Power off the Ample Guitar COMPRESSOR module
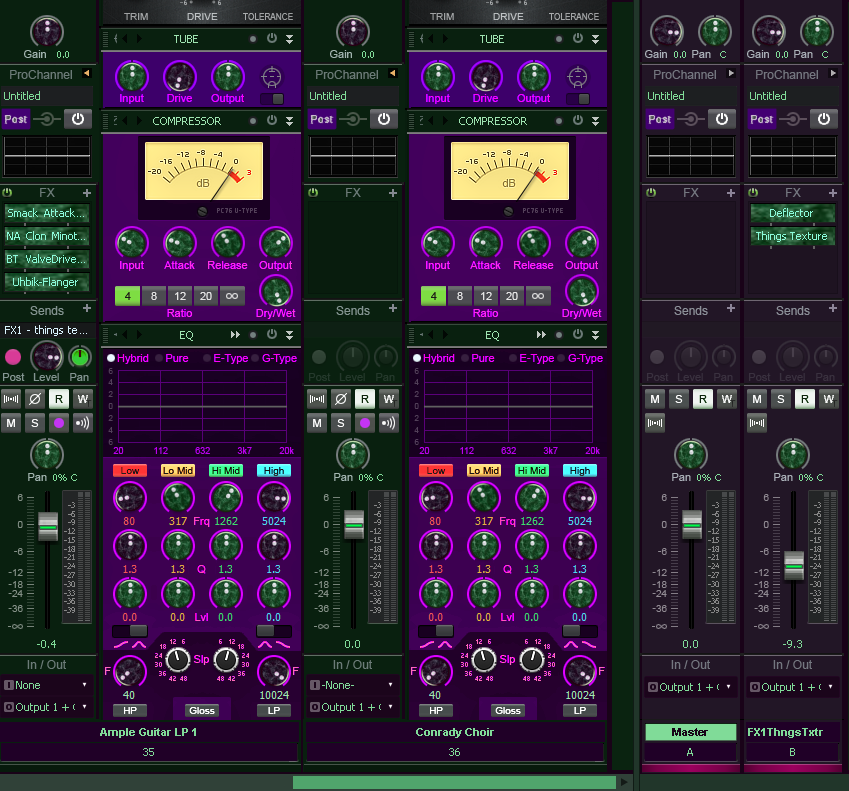The width and height of the screenshot is (849, 791). click(x=272, y=120)
